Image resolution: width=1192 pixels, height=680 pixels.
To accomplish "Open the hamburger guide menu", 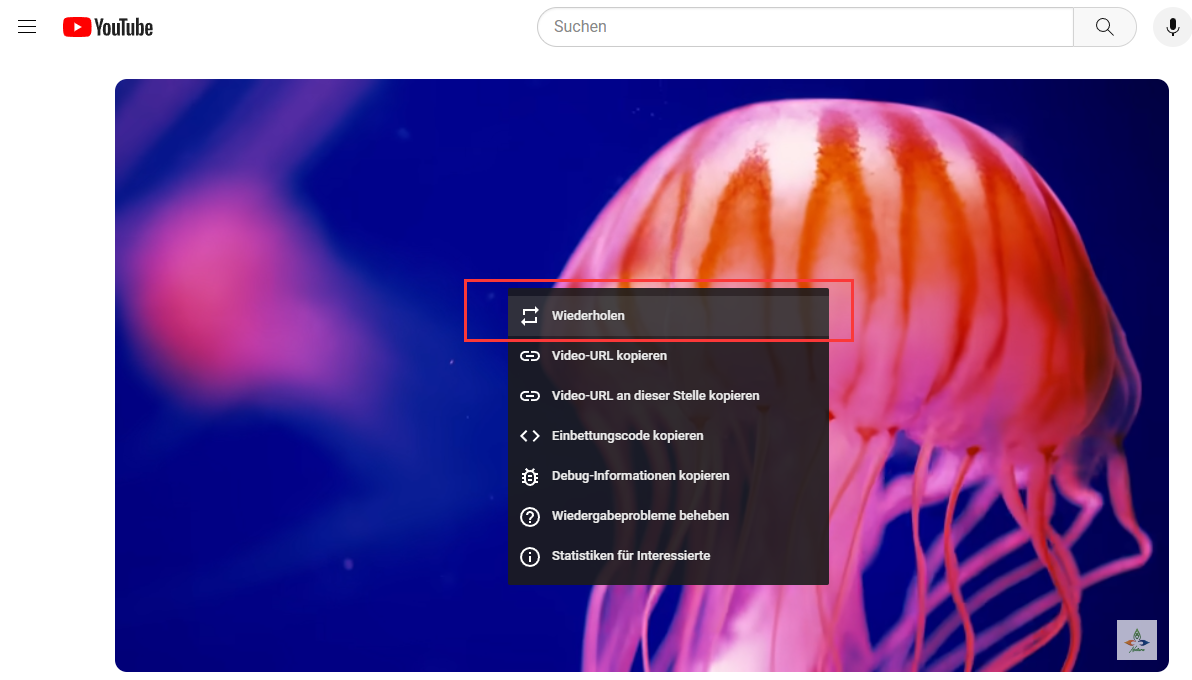I will tap(27, 27).
